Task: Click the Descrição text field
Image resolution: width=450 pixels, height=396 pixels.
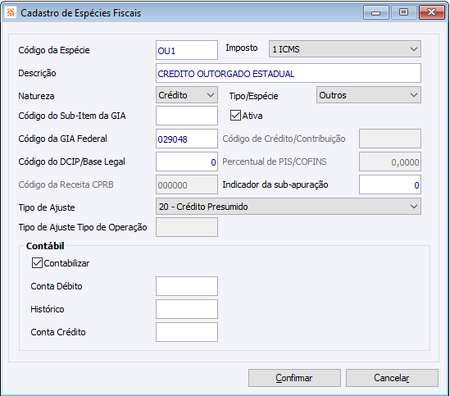Action: pyautogui.click(x=288, y=73)
